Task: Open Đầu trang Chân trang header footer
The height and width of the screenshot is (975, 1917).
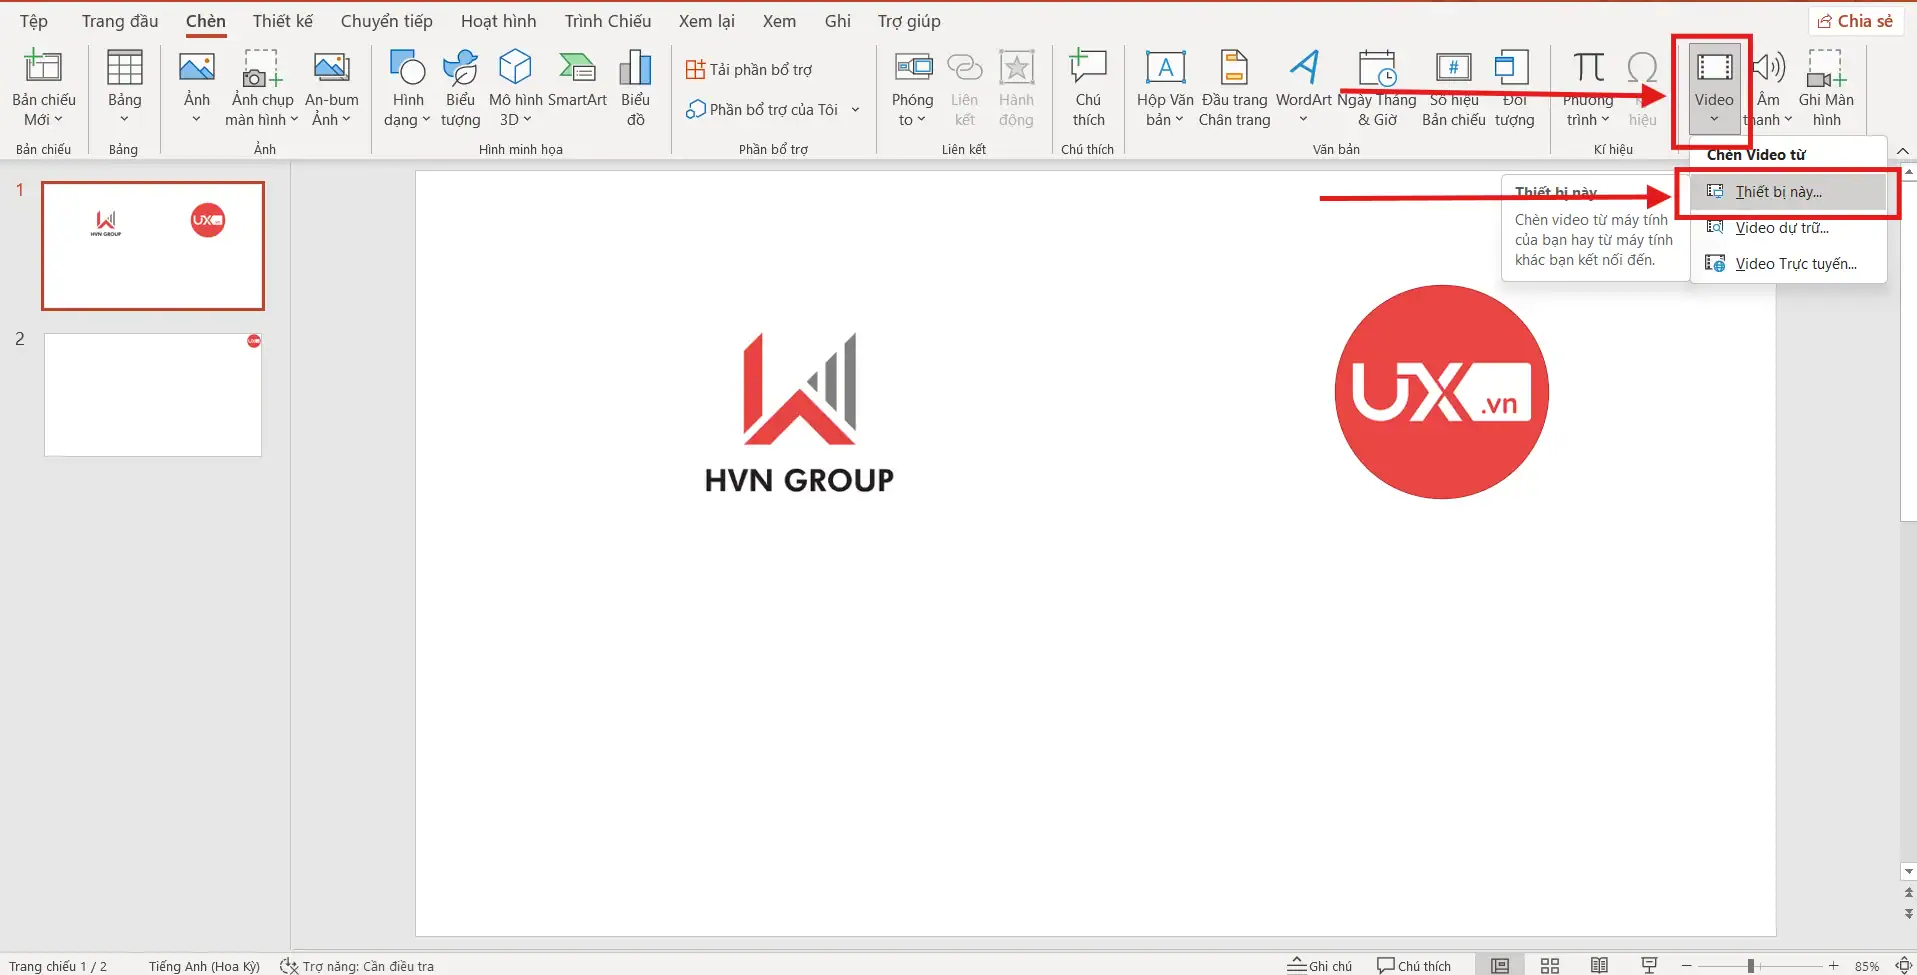Action: [1234, 88]
